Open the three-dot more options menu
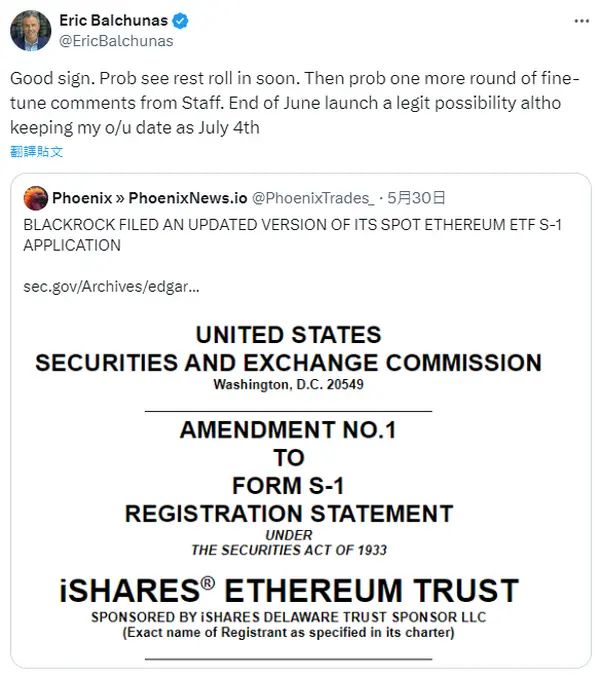The image size is (600, 680). pyautogui.click(x=581, y=21)
